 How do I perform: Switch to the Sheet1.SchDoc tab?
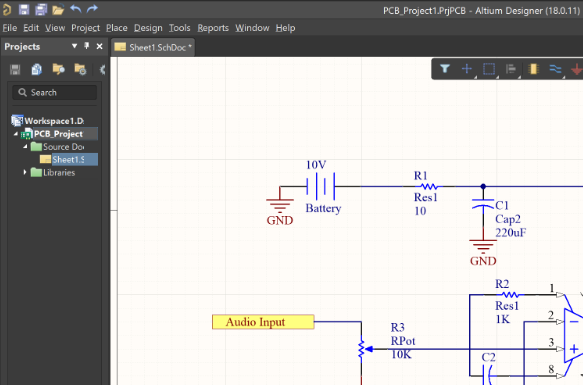[x=153, y=47]
